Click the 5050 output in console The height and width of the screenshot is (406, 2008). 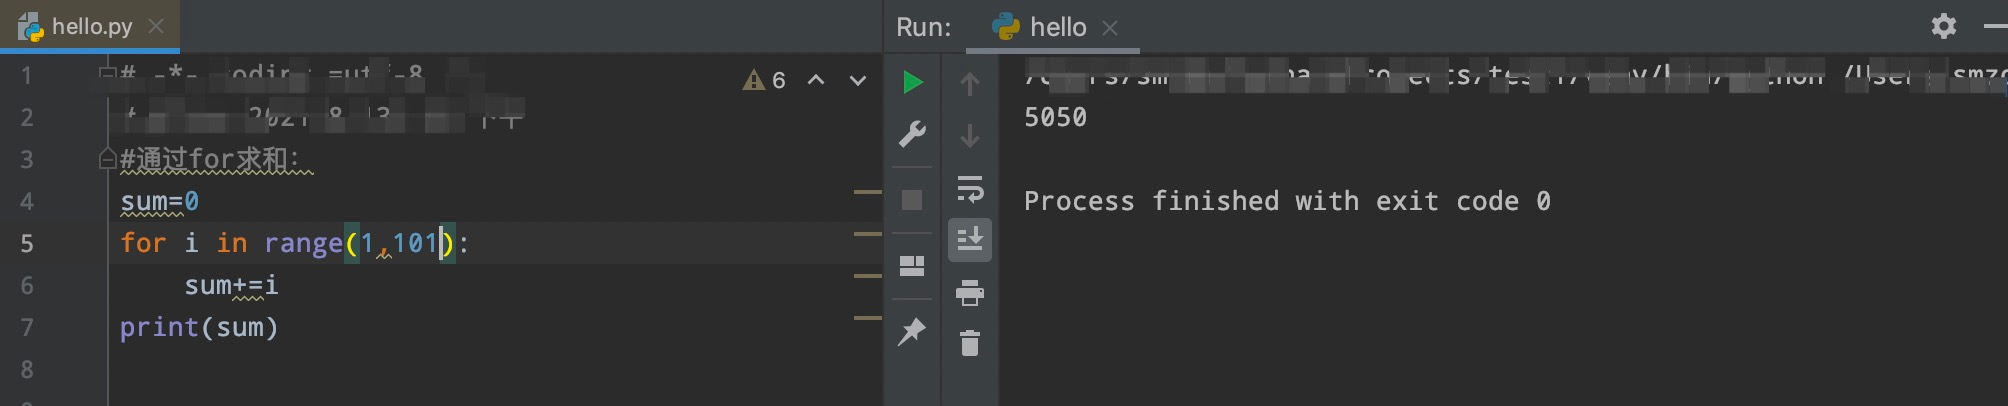(x=1055, y=117)
